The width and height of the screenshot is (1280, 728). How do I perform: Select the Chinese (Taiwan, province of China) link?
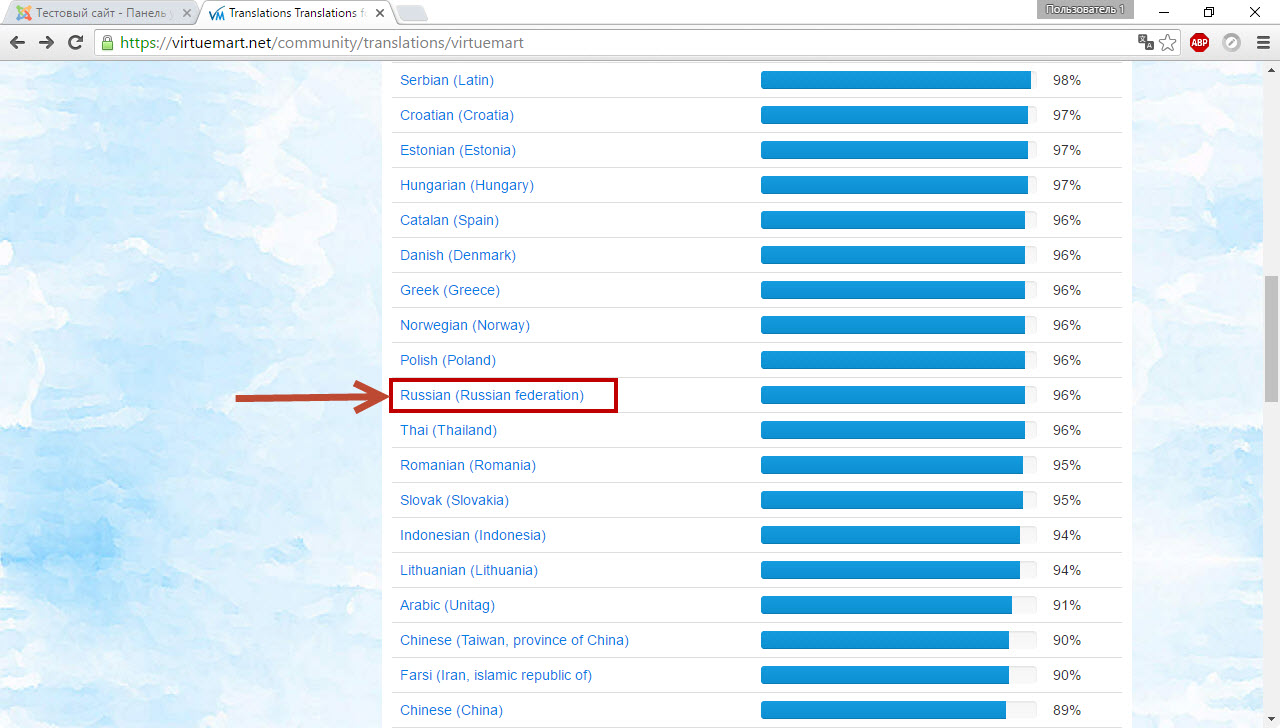(x=514, y=640)
